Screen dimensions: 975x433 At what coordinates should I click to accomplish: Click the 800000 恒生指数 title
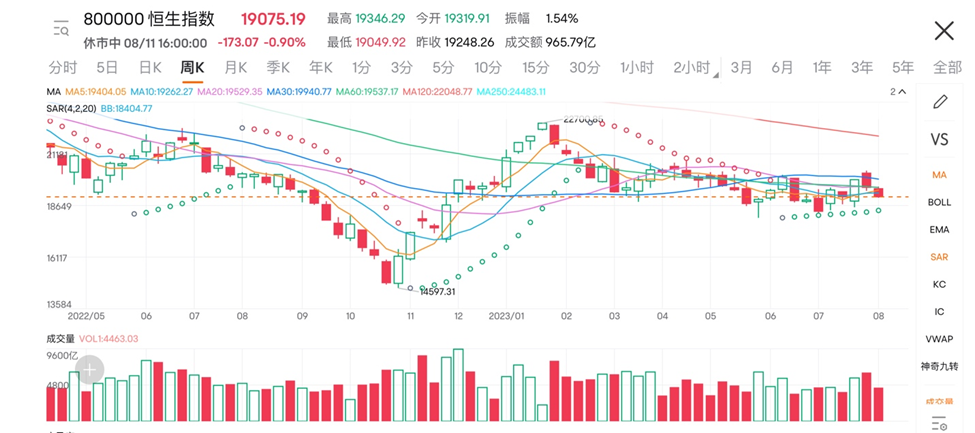pos(149,19)
